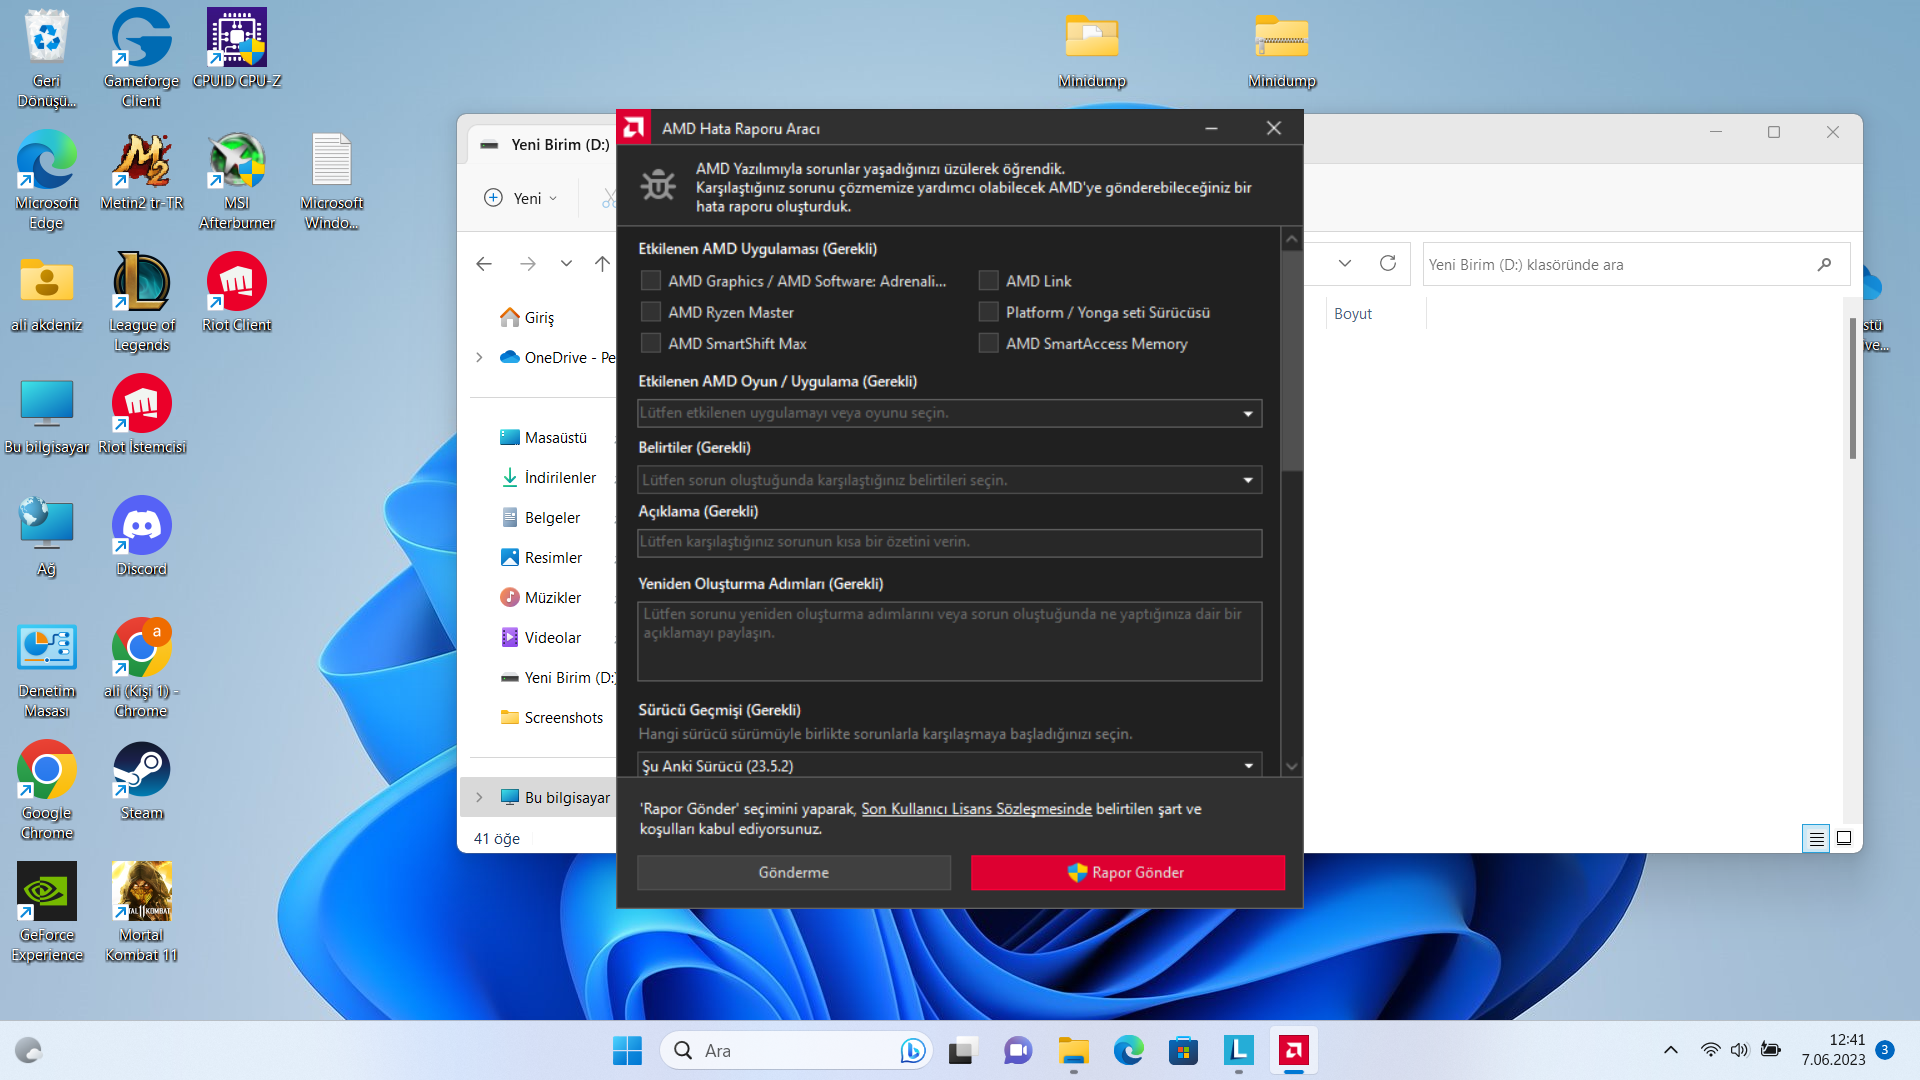The image size is (1920, 1080).
Task: Open the Yeni menu in Explorer
Action: point(520,198)
